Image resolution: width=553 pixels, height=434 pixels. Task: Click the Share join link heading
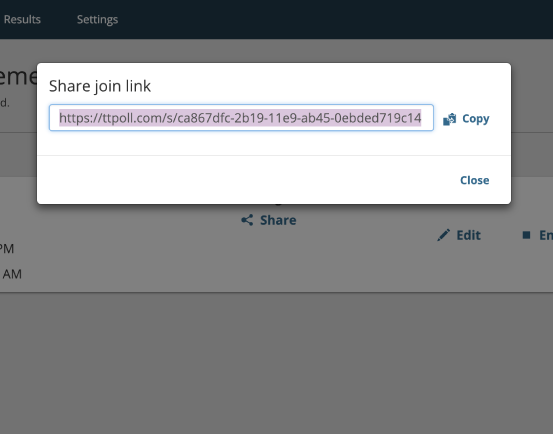100,86
